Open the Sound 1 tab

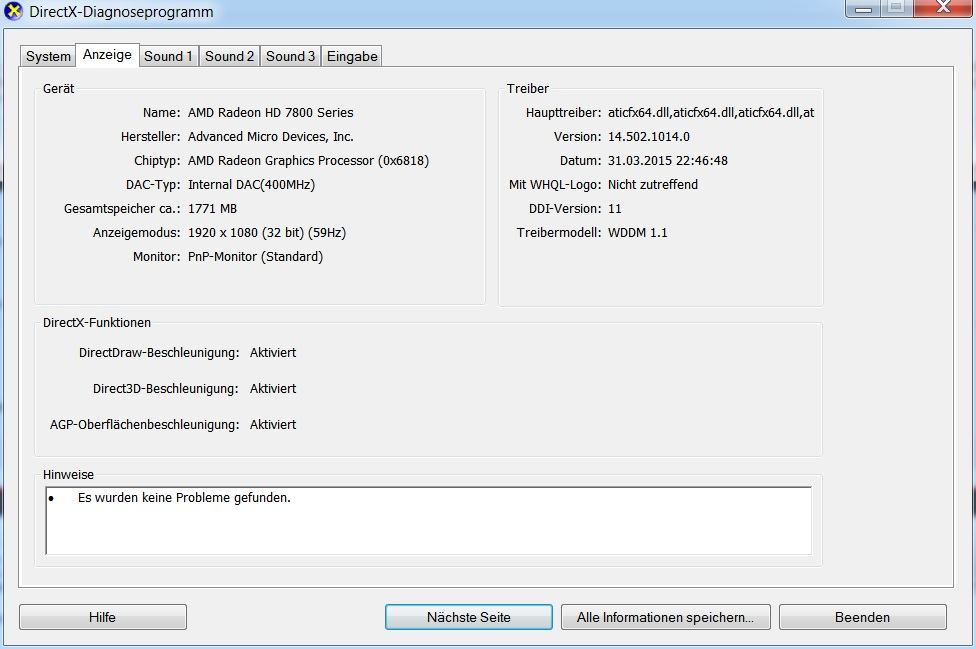(x=168, y=56)
